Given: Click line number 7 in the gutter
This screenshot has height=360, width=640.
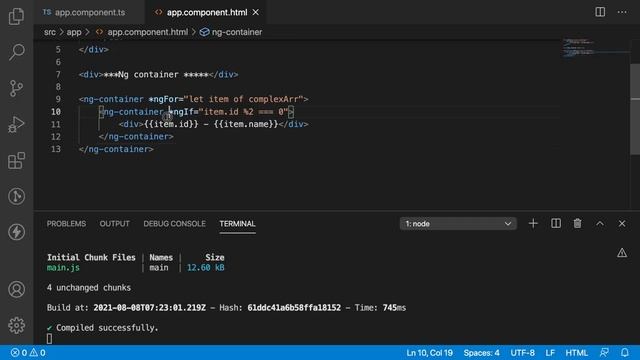Looking at the screenshot, I should point(58,74).
